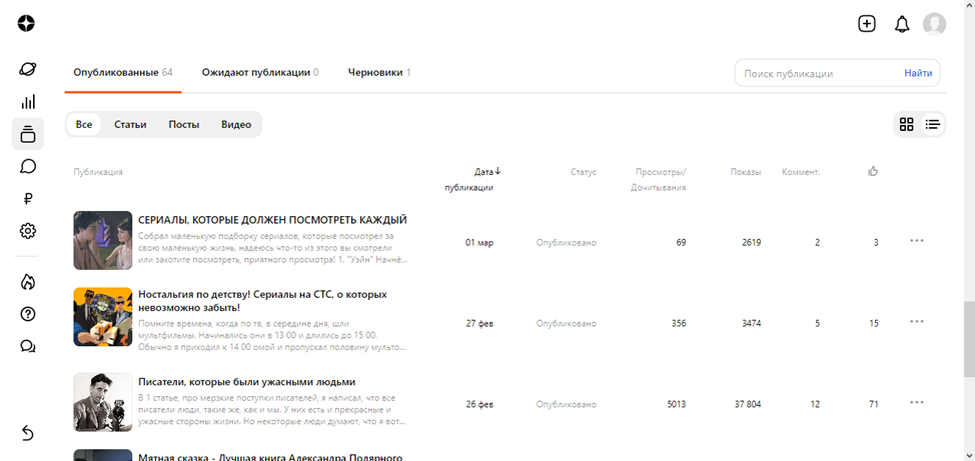Click the impressions value 37 804
Screen dimensions: 975x461
pyautogui.click(x=747, y=404)
